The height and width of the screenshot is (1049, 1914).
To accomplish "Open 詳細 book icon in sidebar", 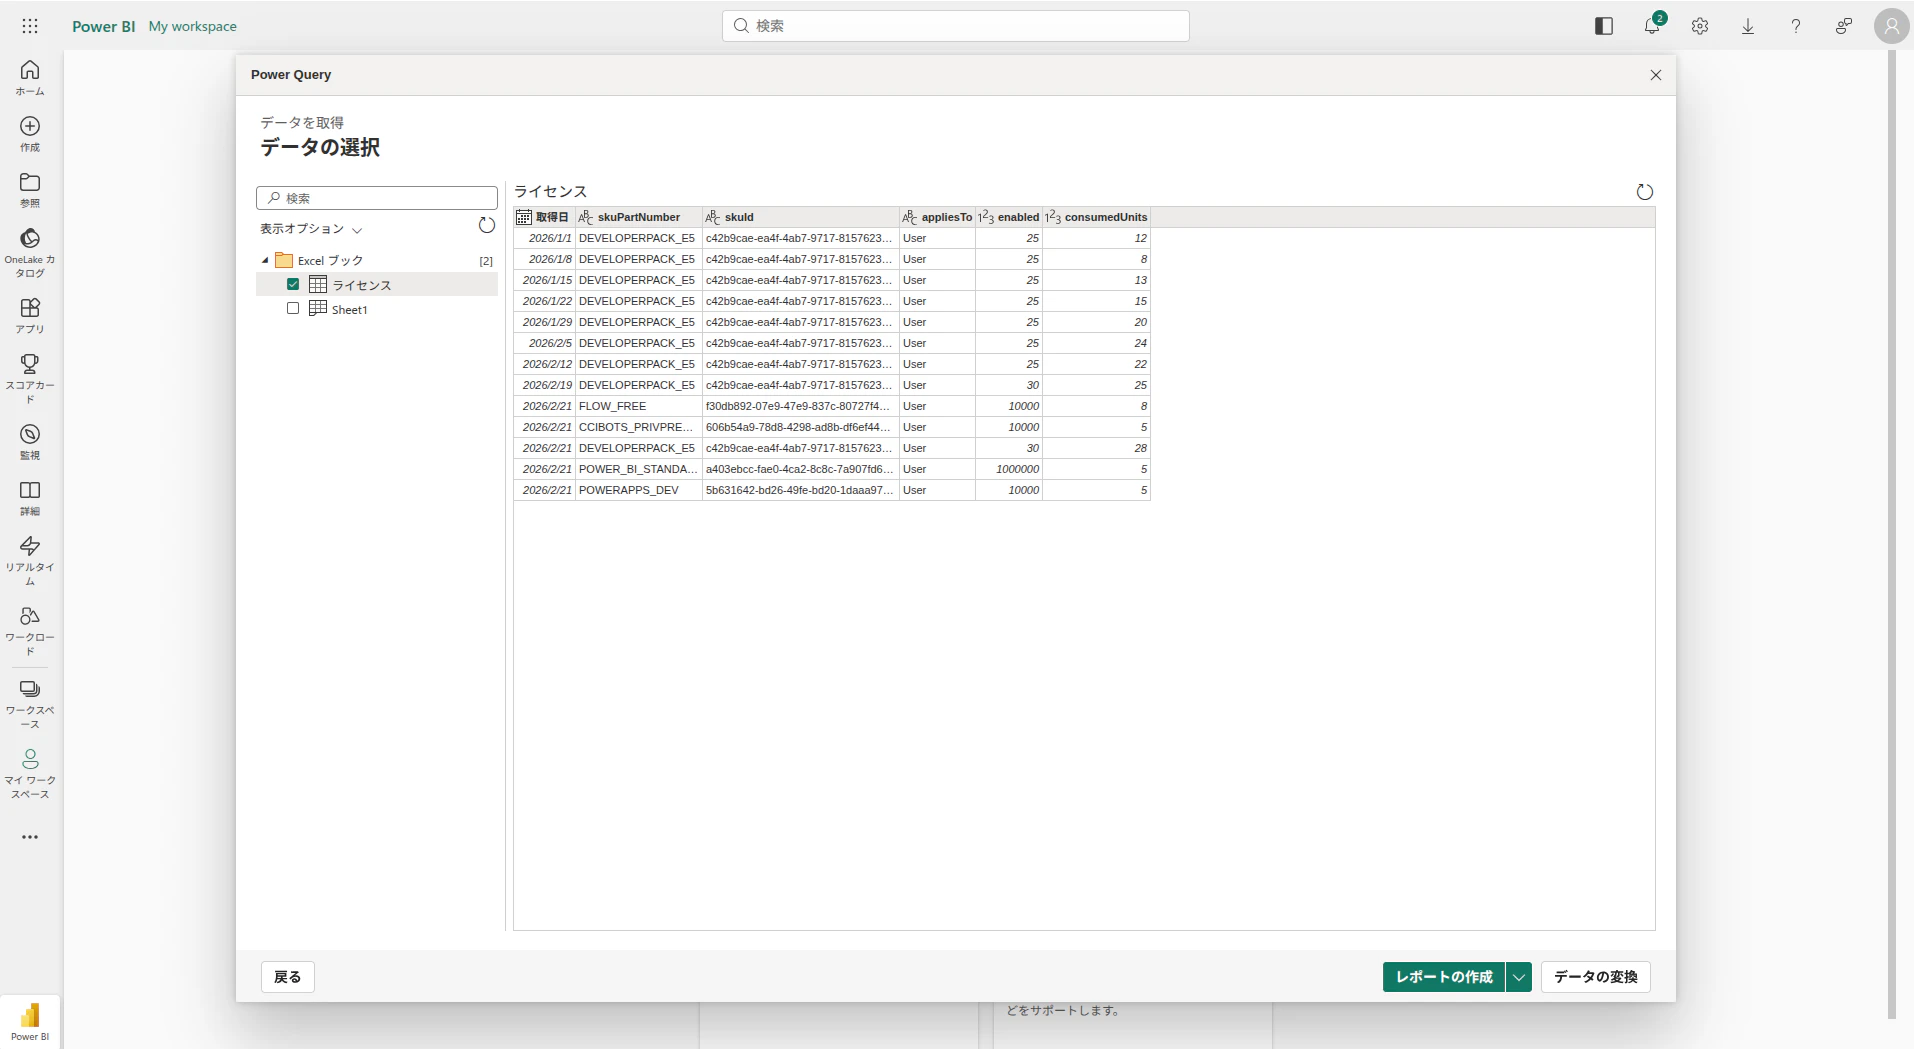I will (x=30, y=497).
